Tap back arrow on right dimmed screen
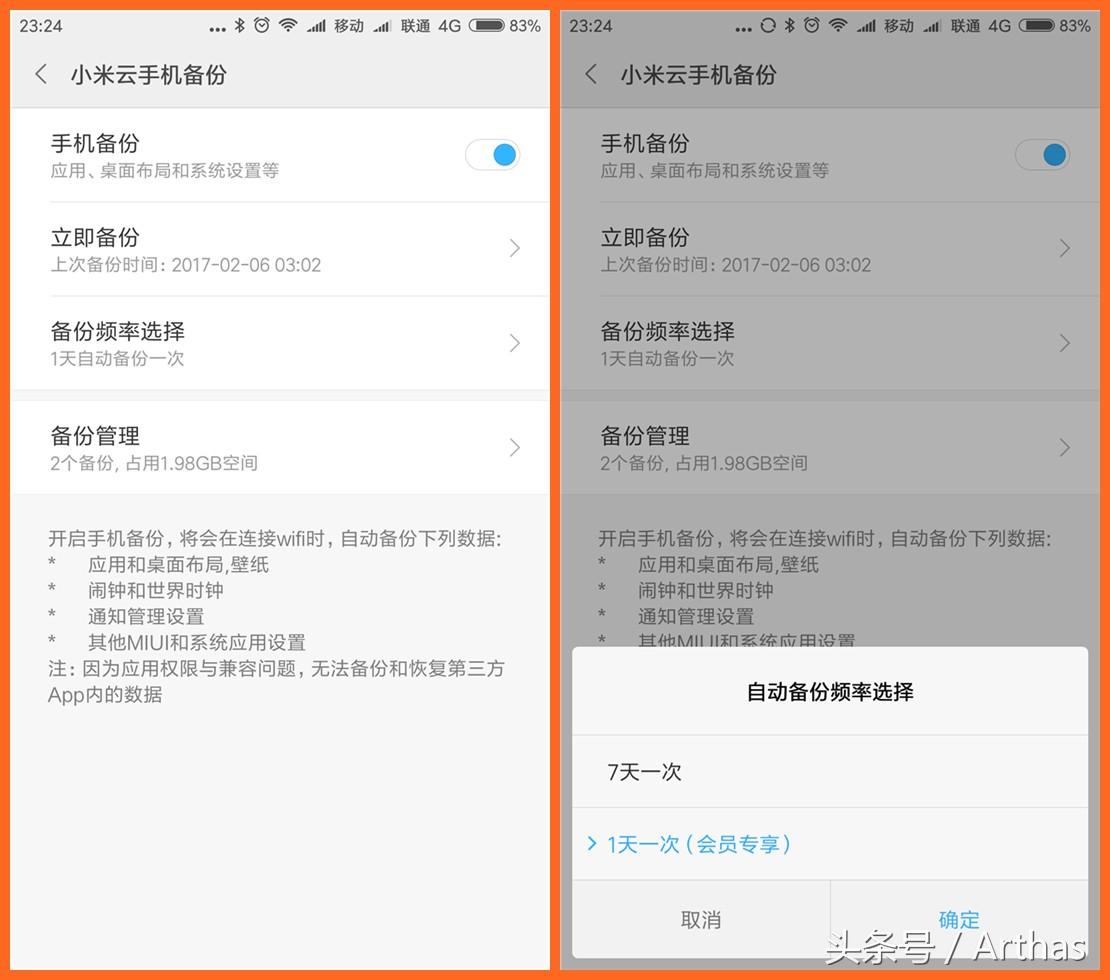 tap(591, 74)
